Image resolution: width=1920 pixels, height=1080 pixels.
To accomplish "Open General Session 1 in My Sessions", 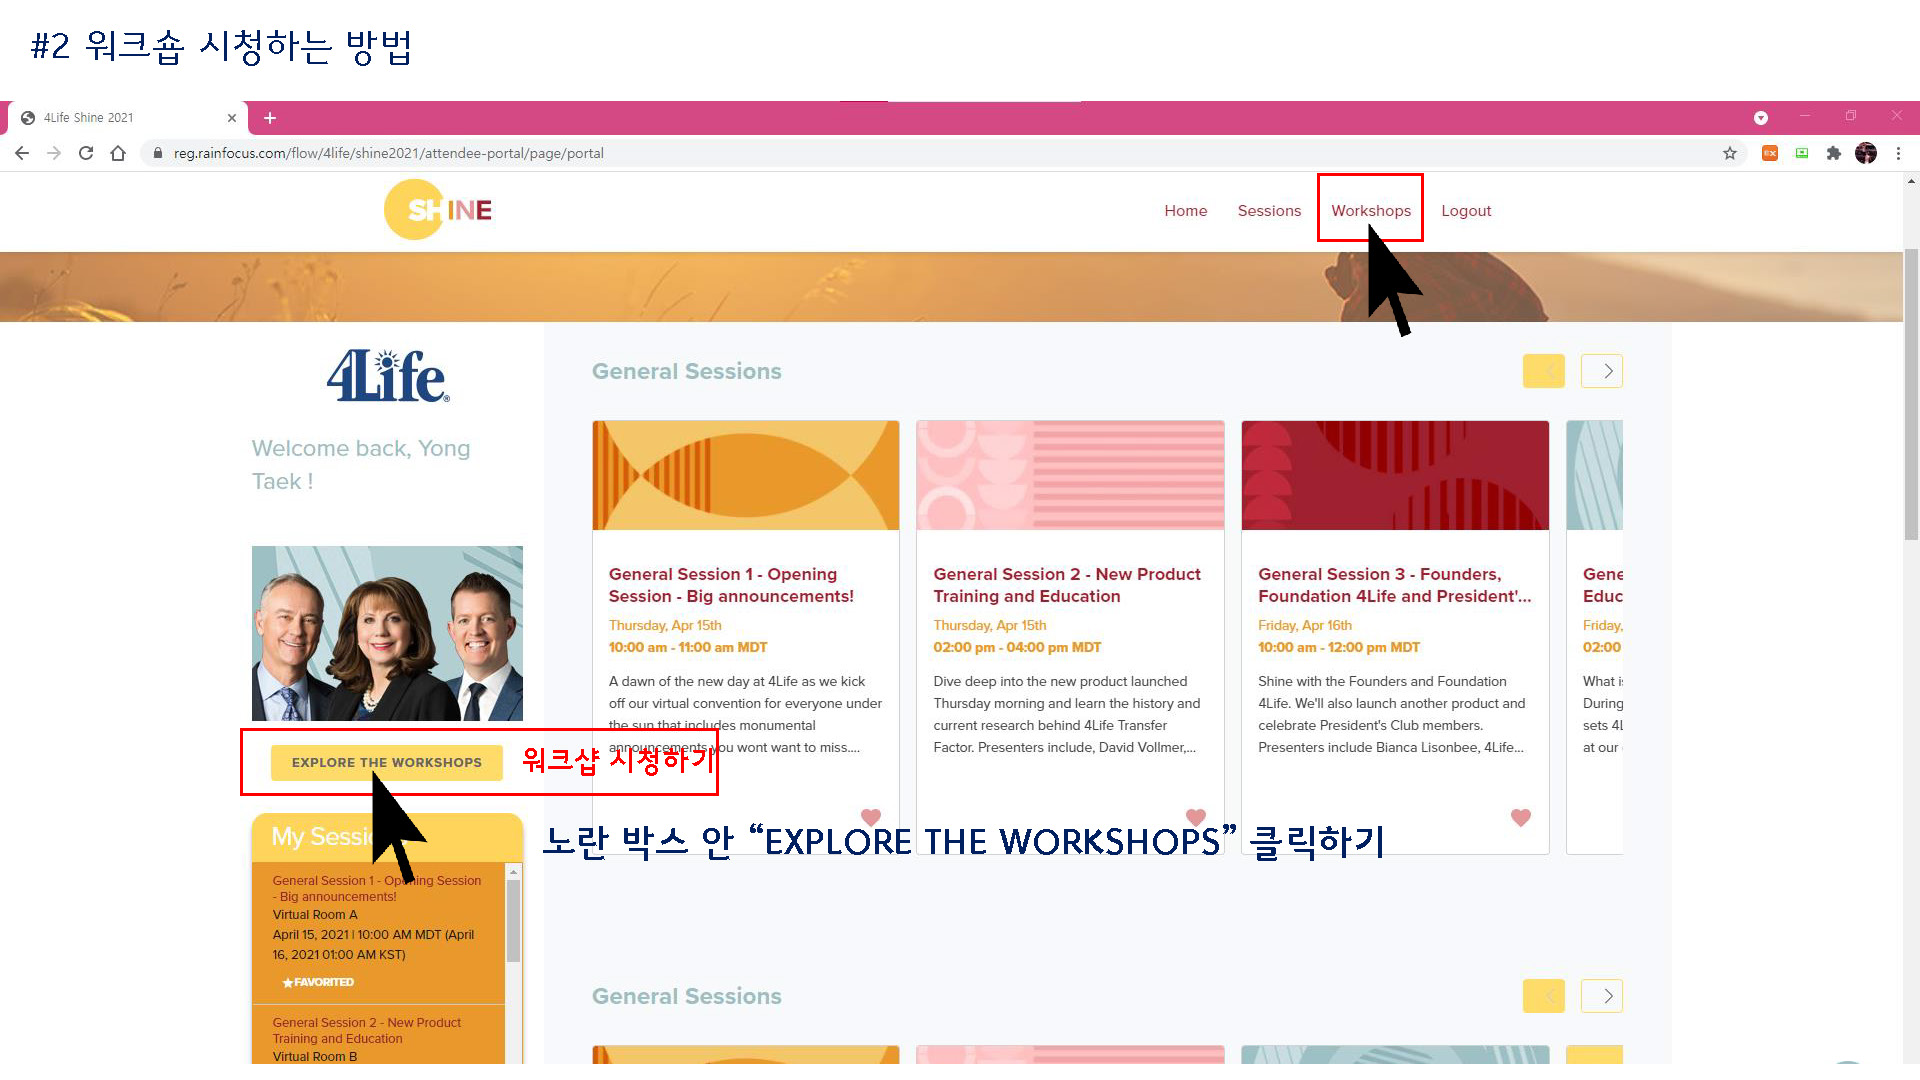I will (x=377, y=888).
